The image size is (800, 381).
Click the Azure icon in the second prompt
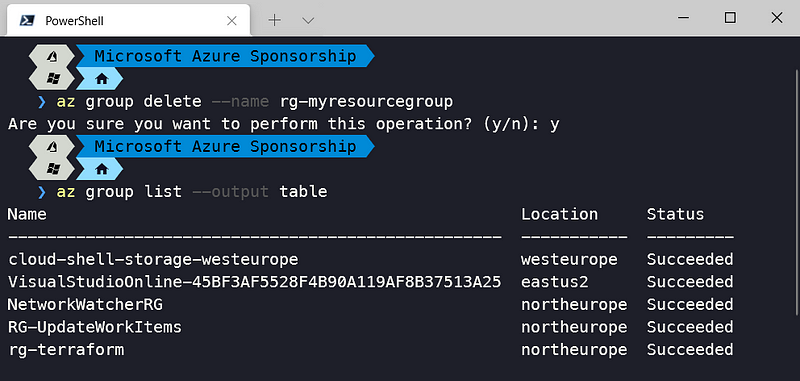pyautogui.click(x=52, y=147)
